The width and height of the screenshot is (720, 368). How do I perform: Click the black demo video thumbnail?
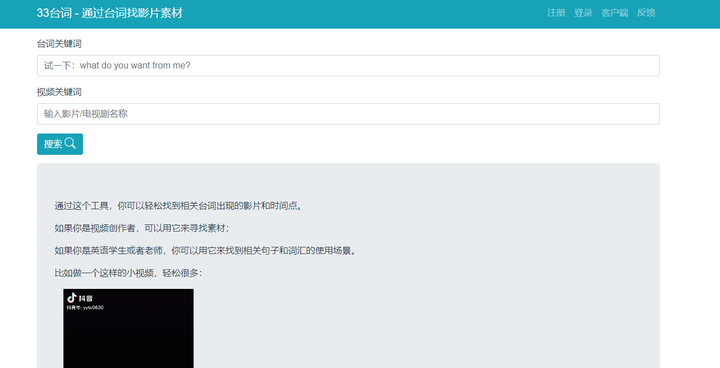129,328
